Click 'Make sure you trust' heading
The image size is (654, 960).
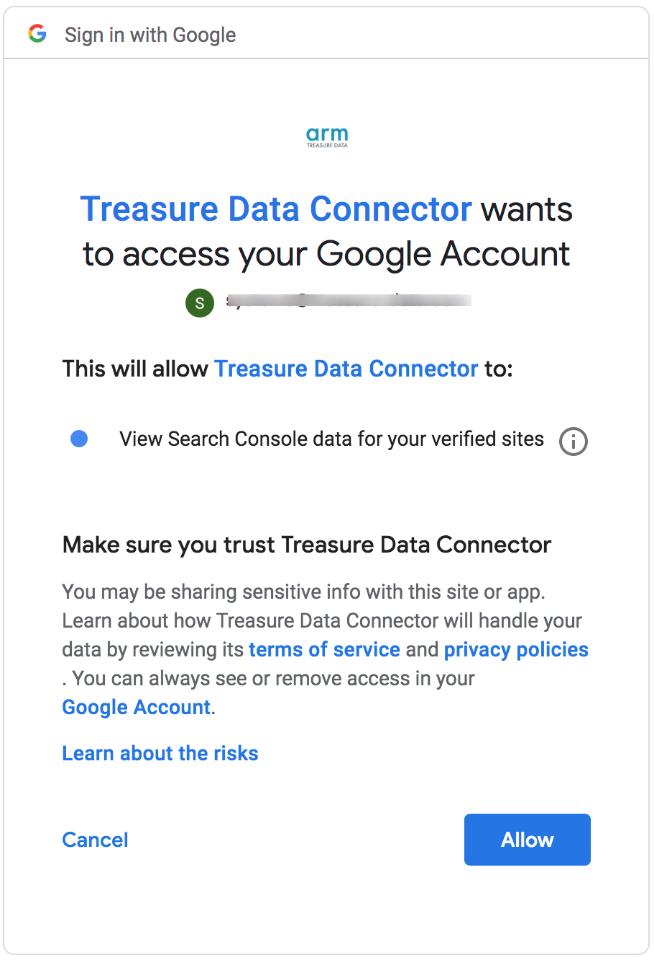(x=306, y=545)
